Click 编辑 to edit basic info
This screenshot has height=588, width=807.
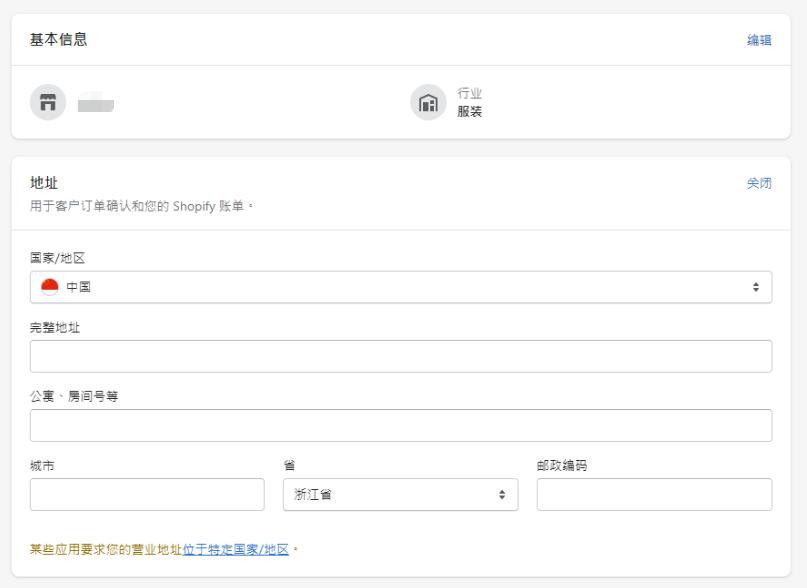[759, 40]
